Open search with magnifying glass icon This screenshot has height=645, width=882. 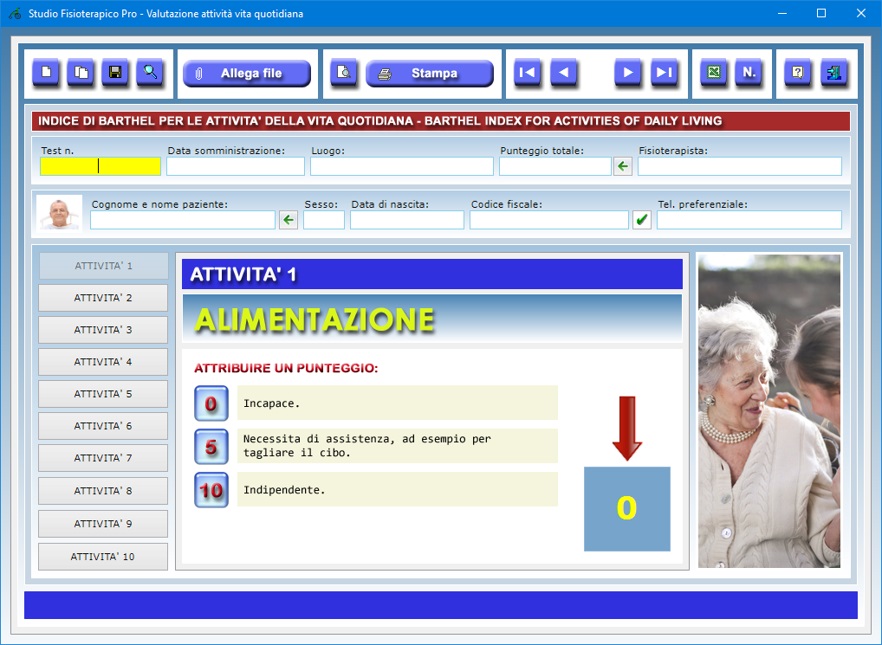[x=150, y=73]
